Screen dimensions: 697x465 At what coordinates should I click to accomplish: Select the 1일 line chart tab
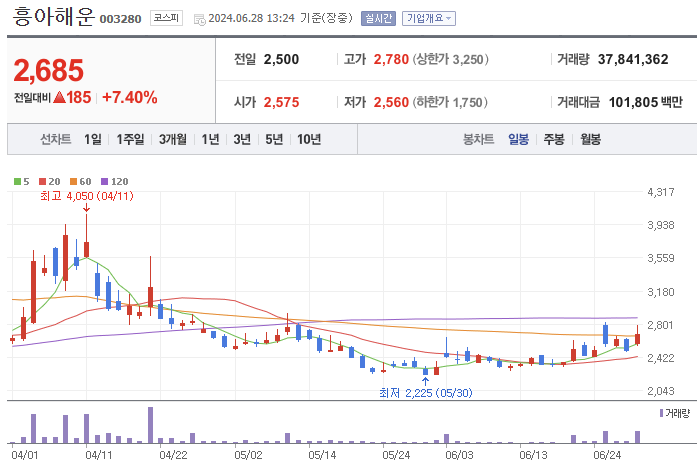pos(92,139)
